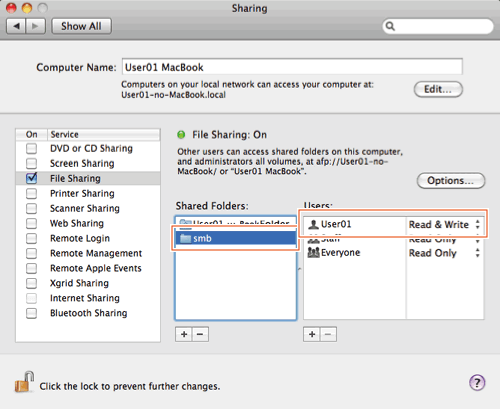Click the Computer Name text field
Viewport: 500px width, 409px height.
[x=292, y=67]
